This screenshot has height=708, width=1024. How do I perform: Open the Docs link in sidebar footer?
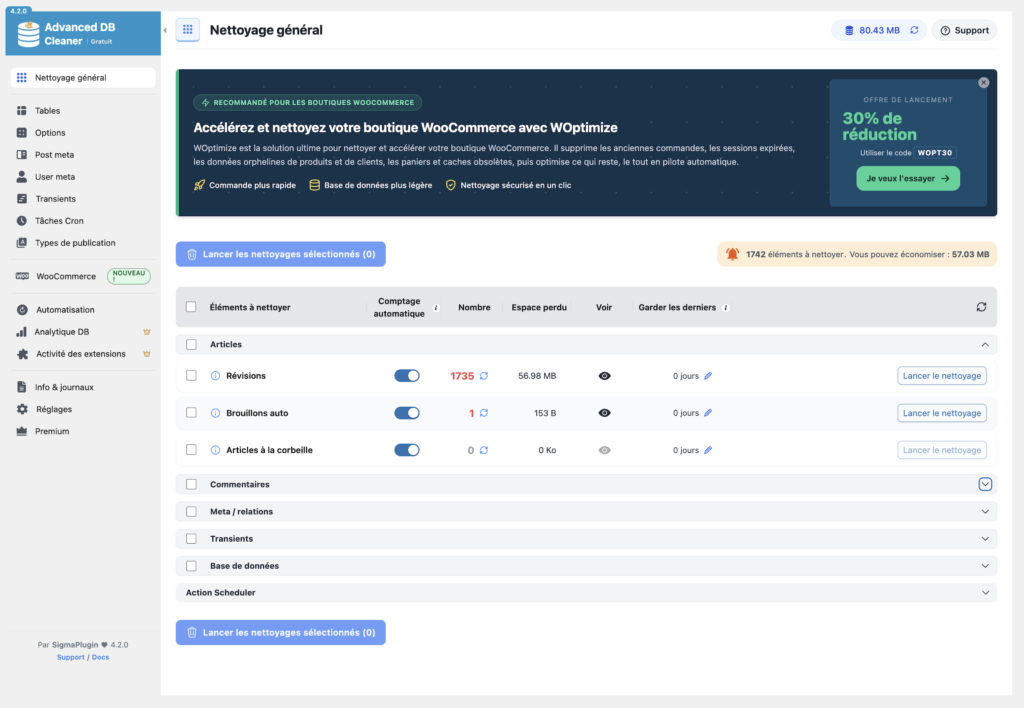[101, 657]
